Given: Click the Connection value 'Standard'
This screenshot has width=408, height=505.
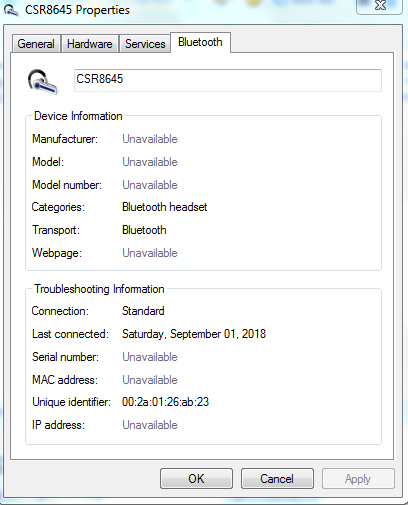Looking at the screenshot, I should coord(143,311).
